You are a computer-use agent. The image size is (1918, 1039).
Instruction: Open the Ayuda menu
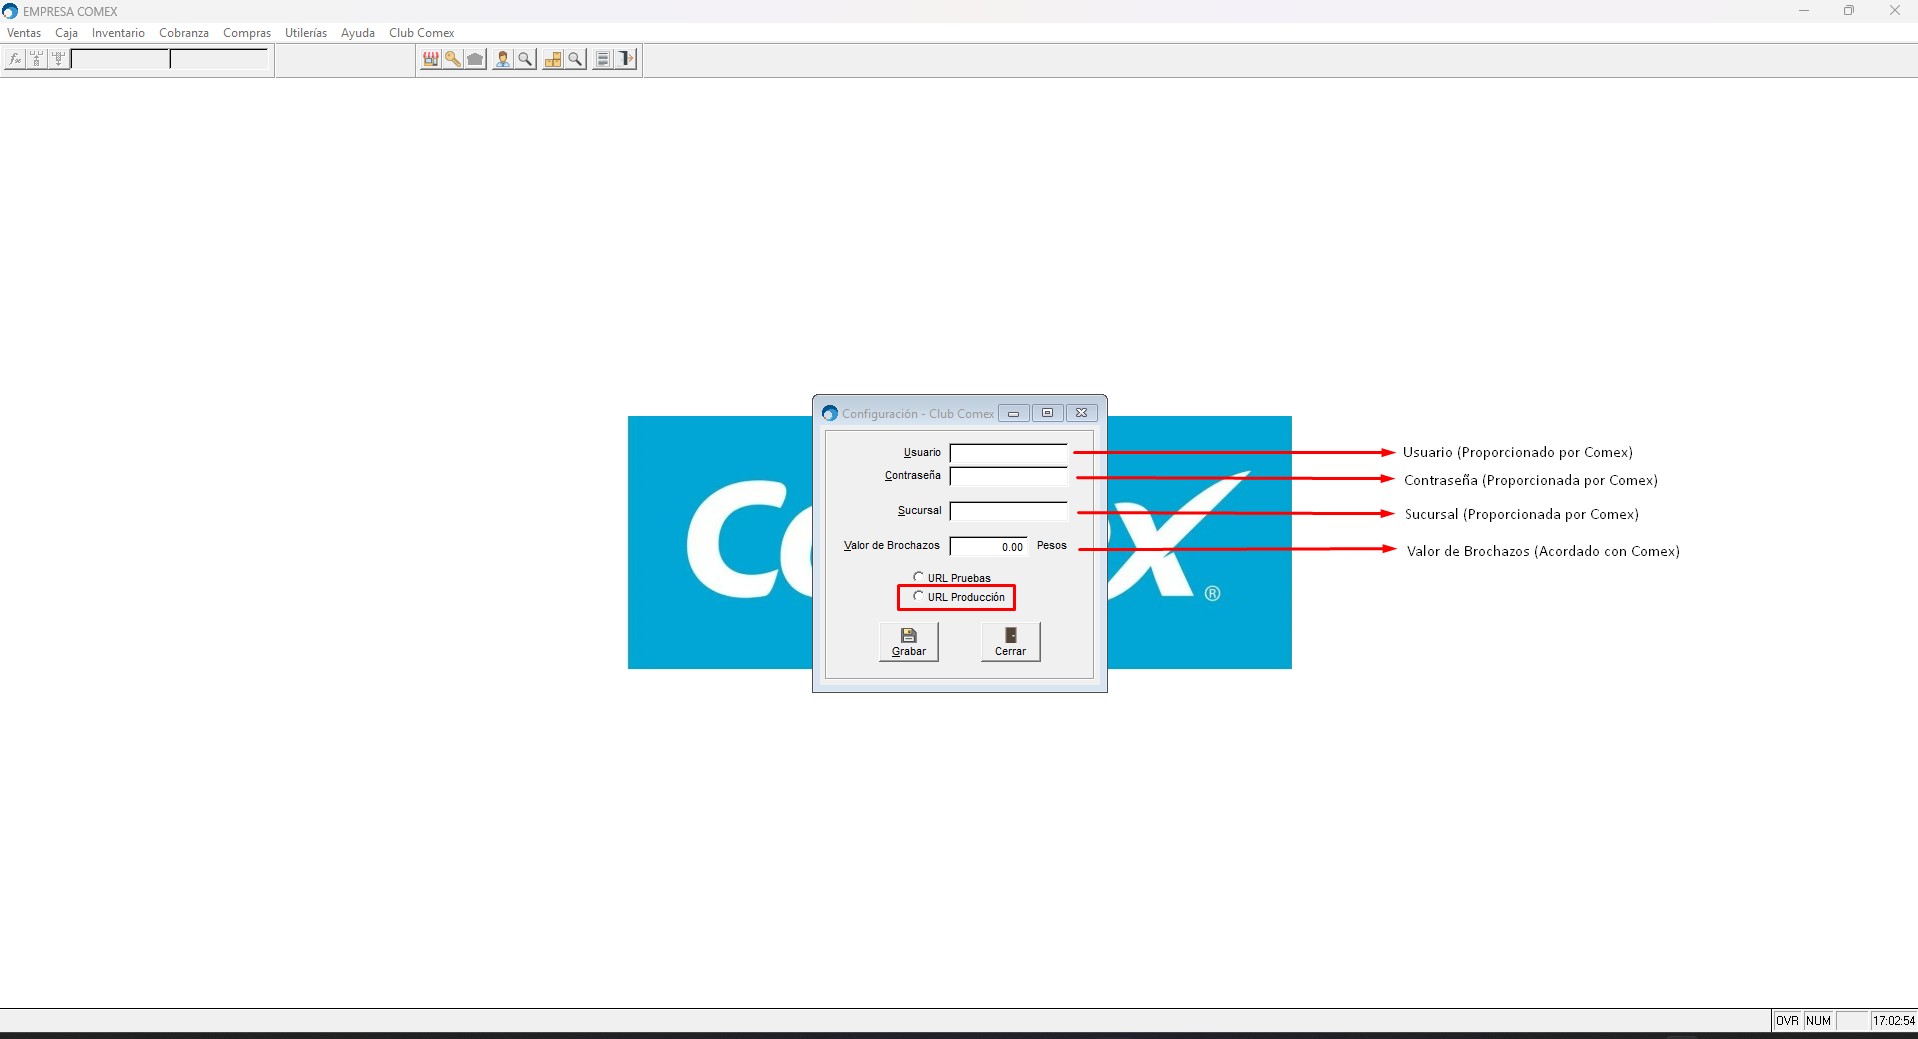[358, 33]
